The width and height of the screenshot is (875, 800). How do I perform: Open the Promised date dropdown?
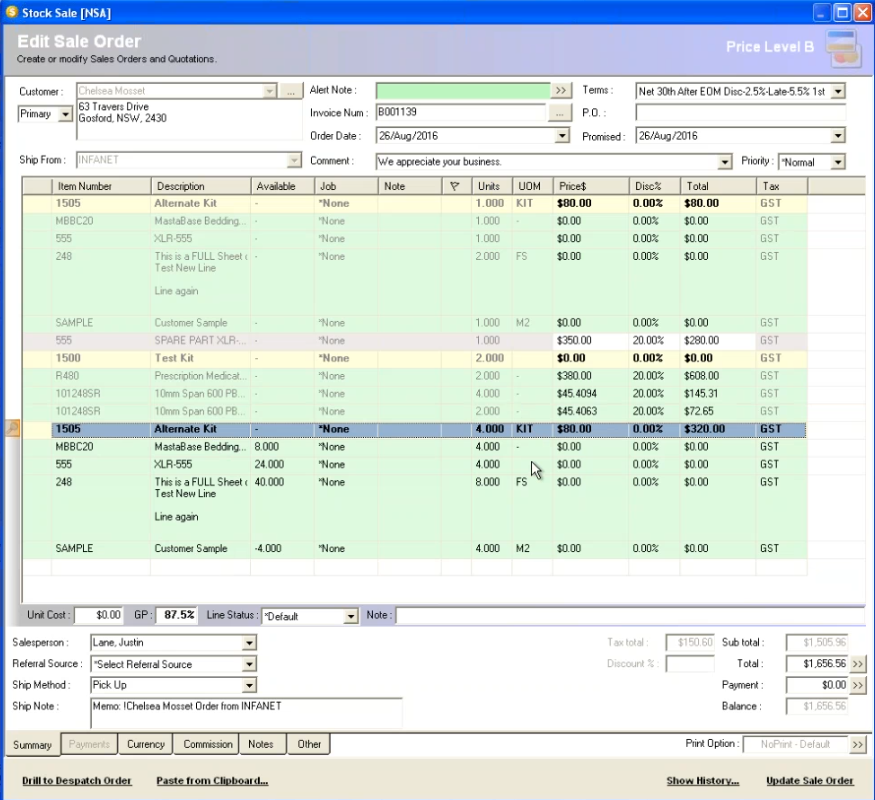tap(838, 136)
